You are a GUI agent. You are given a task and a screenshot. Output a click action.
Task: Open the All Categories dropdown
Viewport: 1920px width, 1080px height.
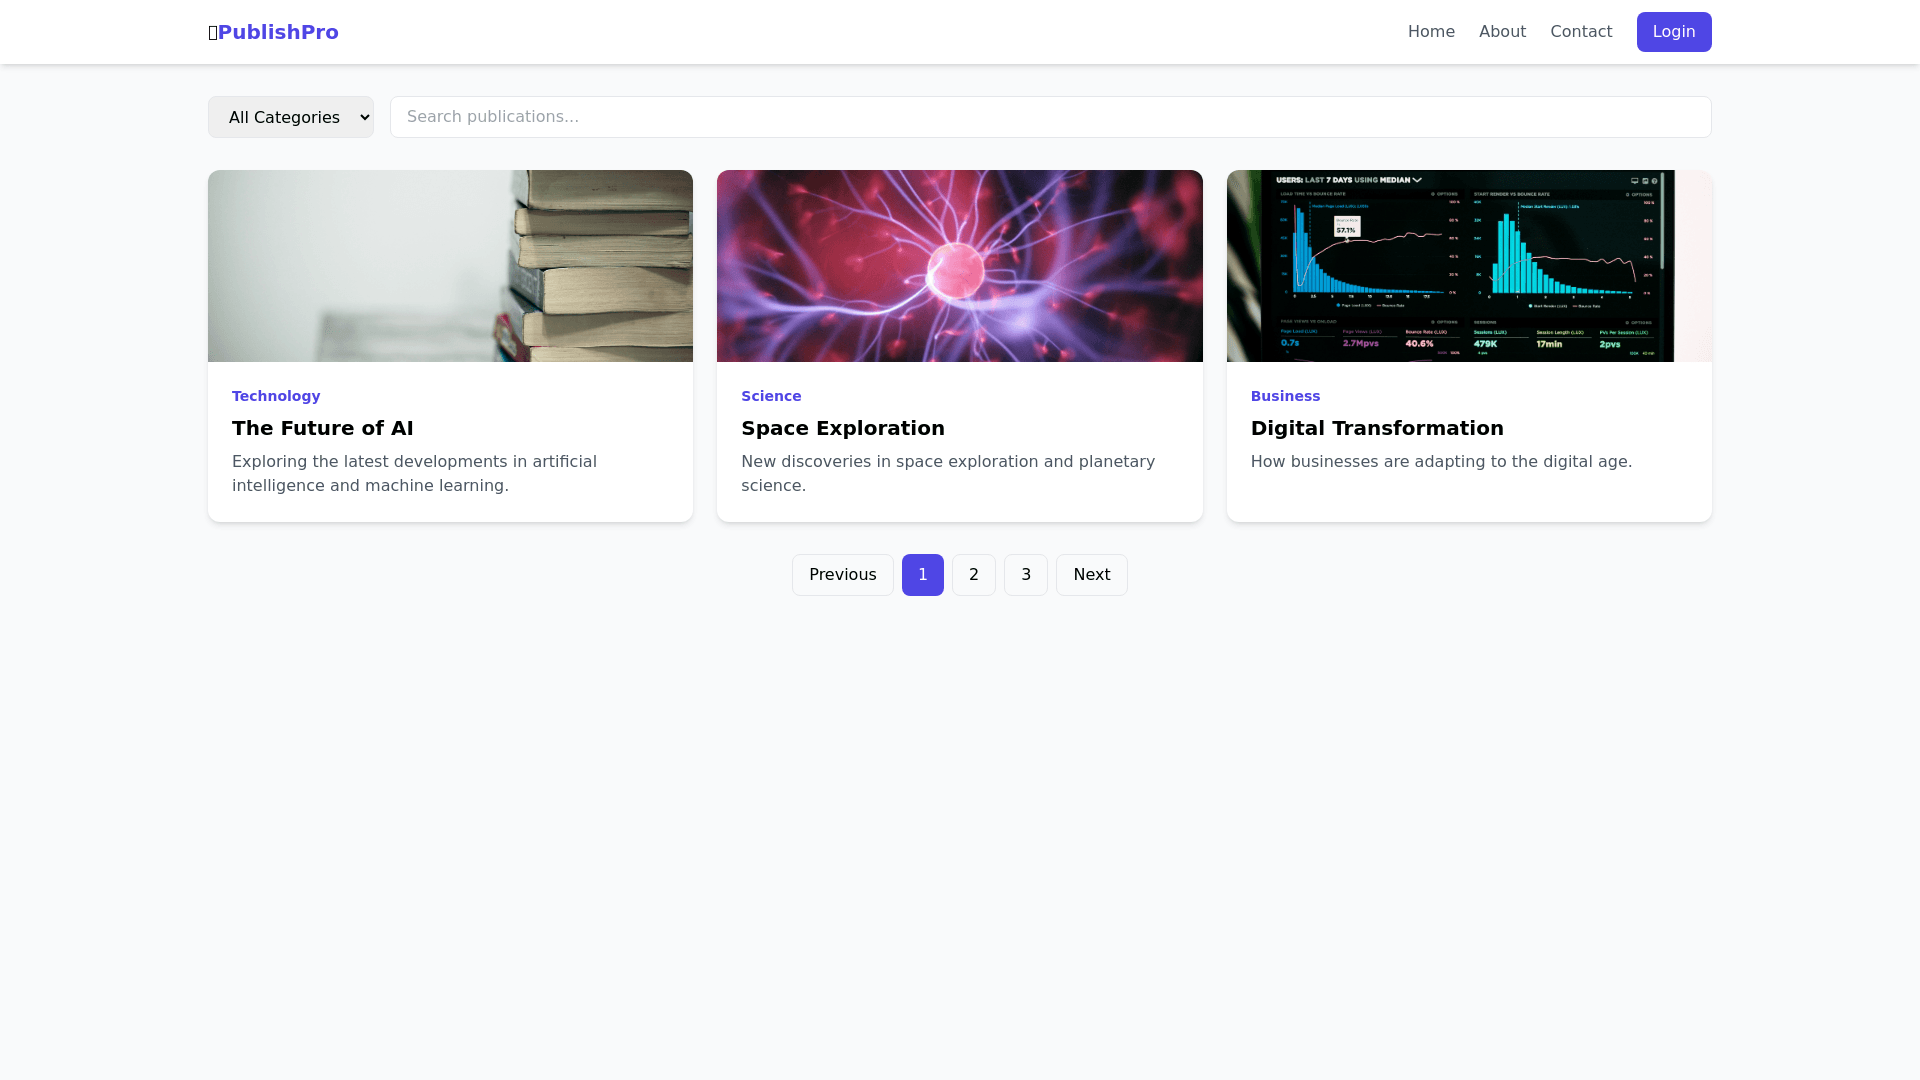pyautogui.click(x=290, y=117)
